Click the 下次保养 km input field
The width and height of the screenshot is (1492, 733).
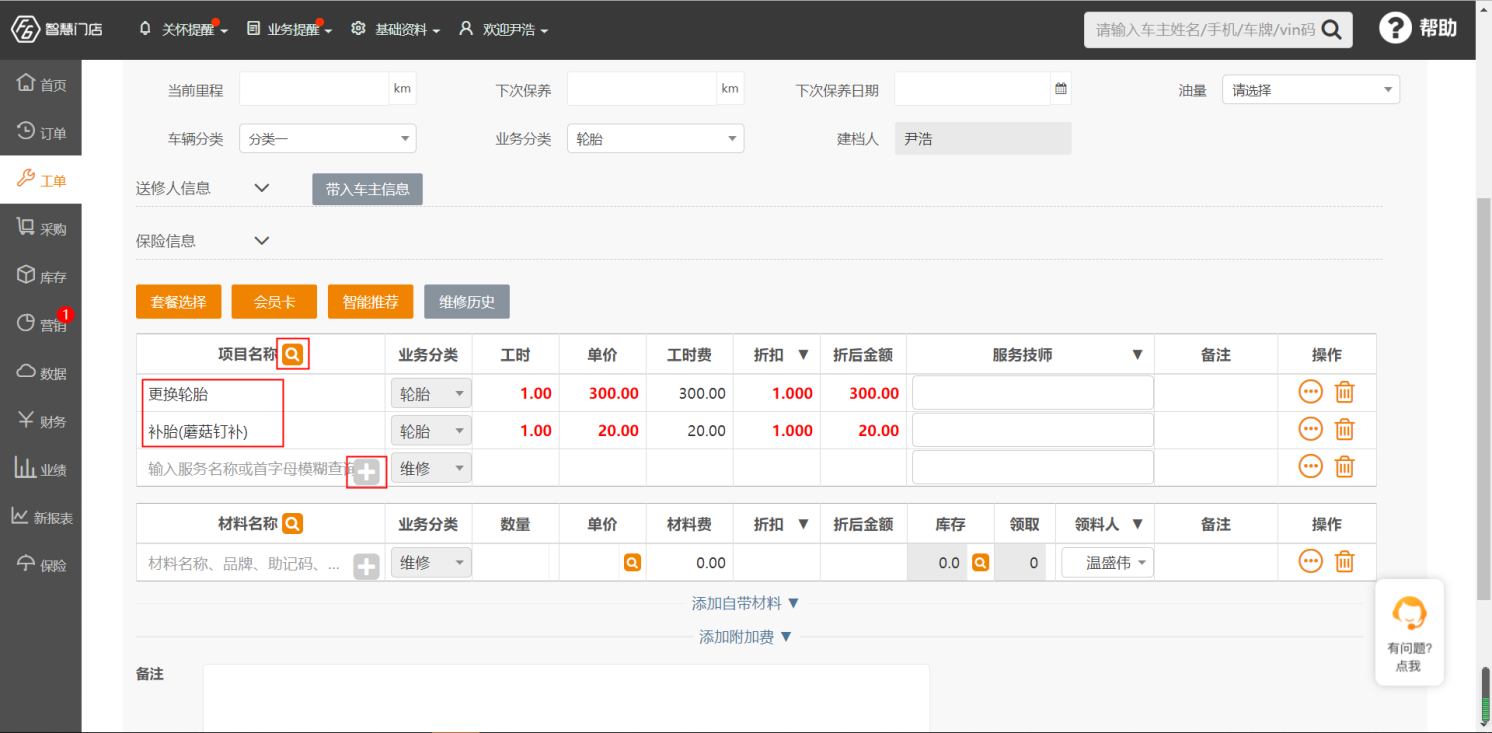642,89
